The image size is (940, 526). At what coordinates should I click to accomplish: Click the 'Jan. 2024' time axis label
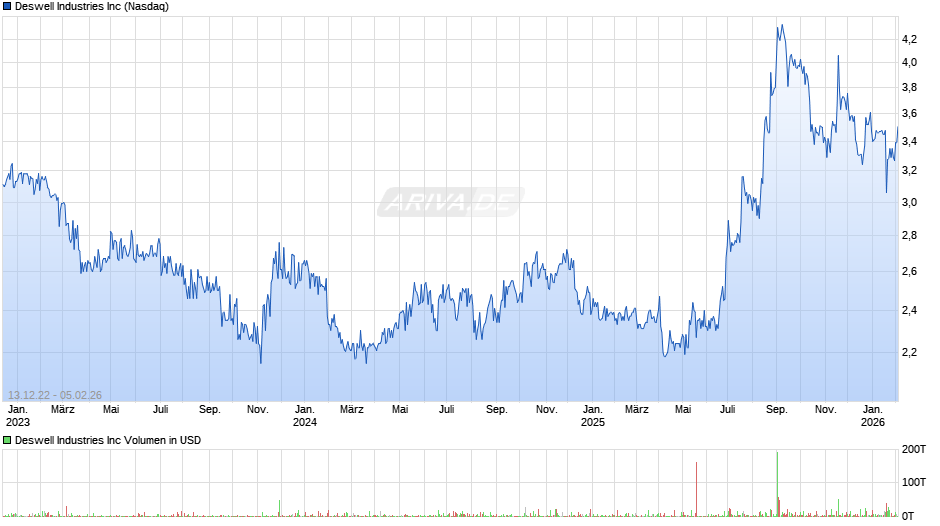(x=305, y=416)
